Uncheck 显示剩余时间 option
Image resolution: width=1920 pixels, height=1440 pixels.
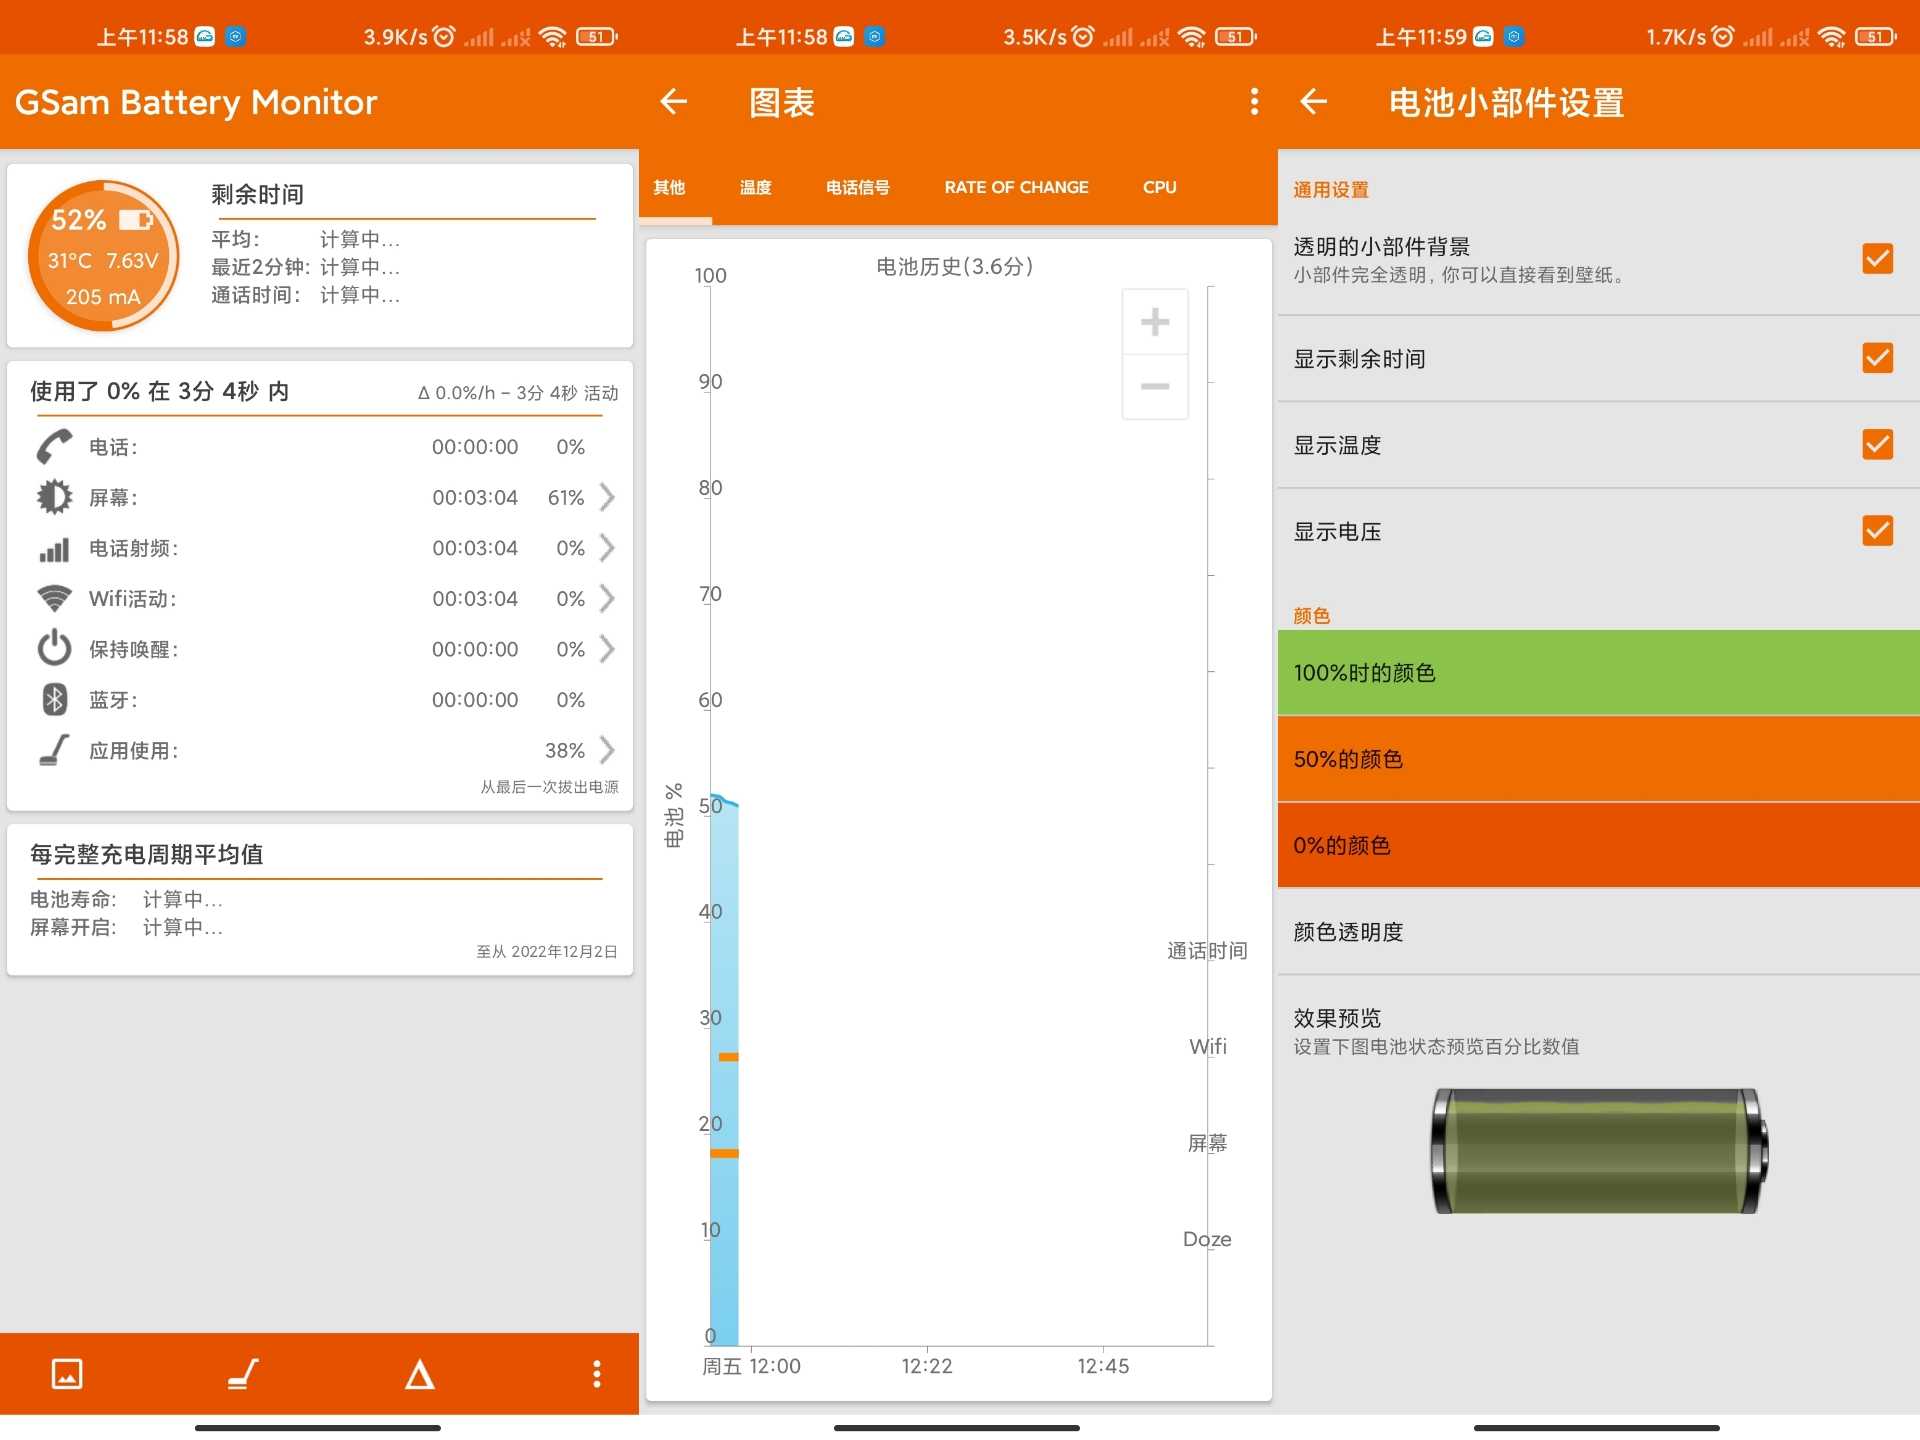[1877, 358]
